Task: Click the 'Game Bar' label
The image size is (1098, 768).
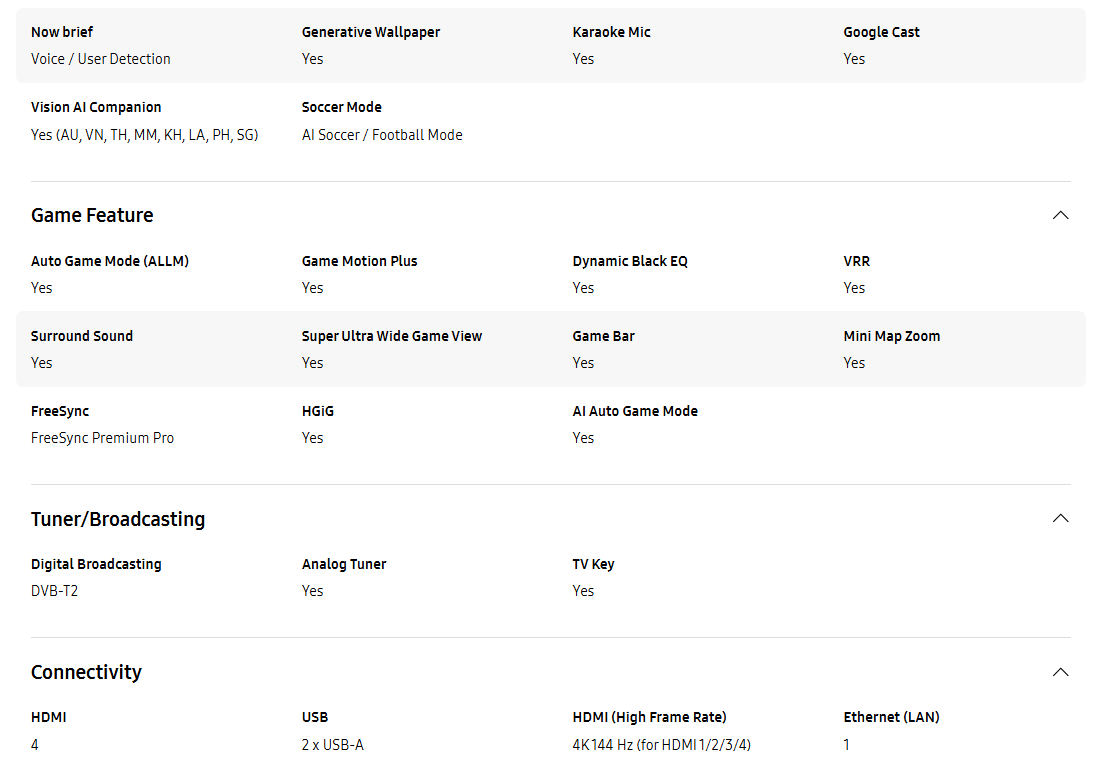Action: point(603,336)
